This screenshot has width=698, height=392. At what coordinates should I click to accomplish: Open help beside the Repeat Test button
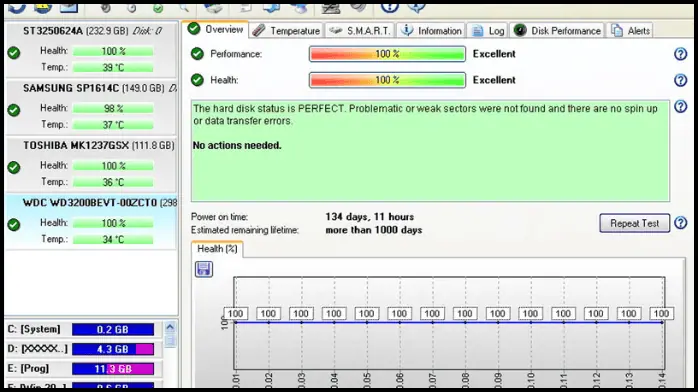(680, 223)
